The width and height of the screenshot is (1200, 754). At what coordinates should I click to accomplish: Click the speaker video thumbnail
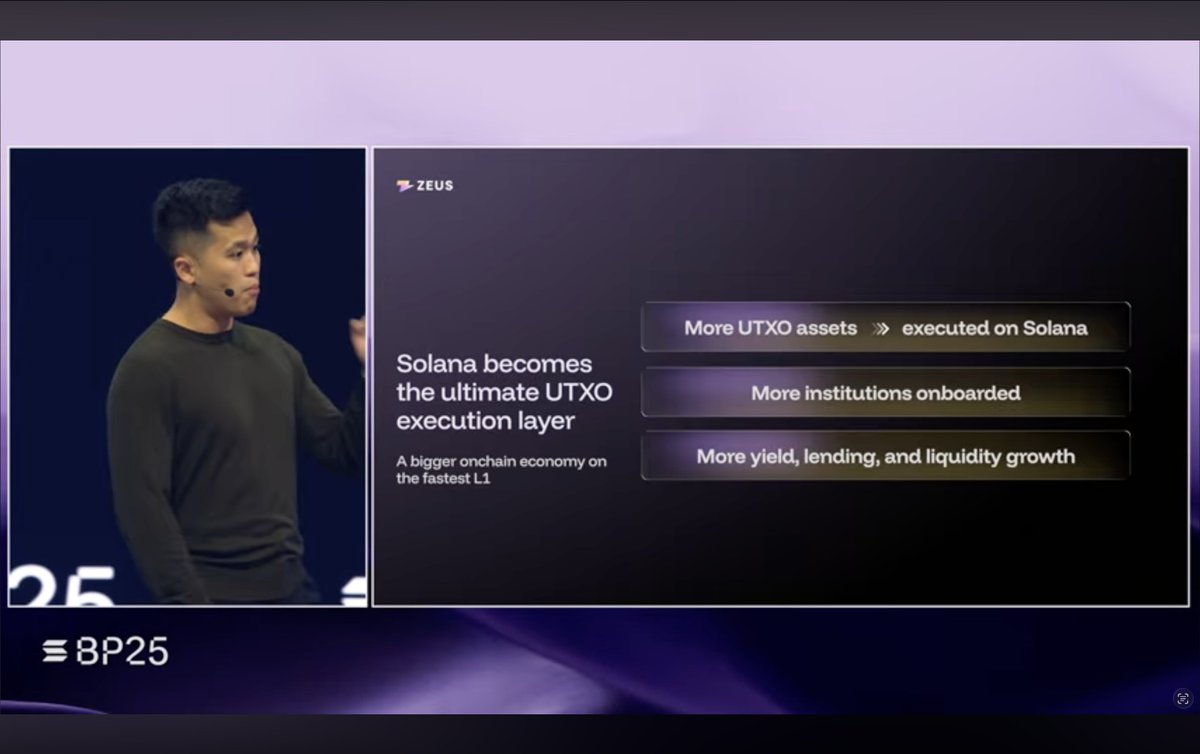188,377
